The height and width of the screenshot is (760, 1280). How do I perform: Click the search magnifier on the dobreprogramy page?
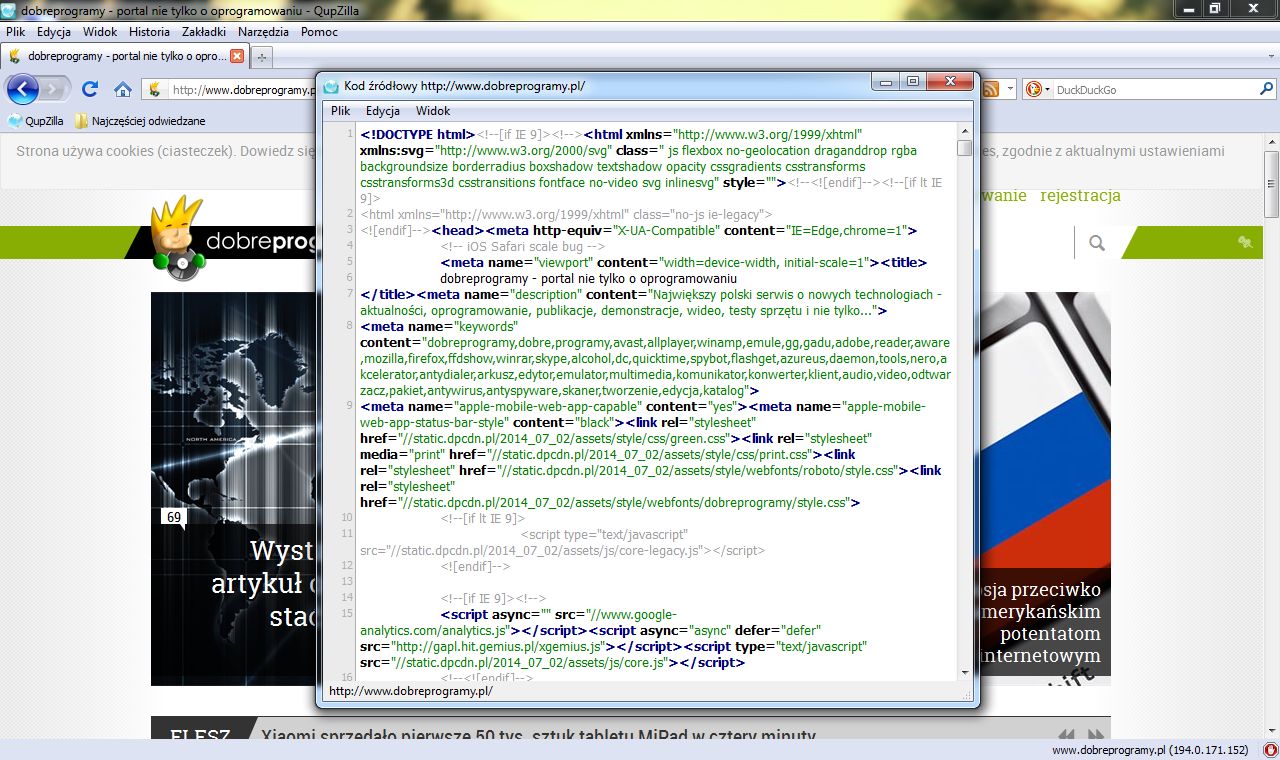point(1097,243)
